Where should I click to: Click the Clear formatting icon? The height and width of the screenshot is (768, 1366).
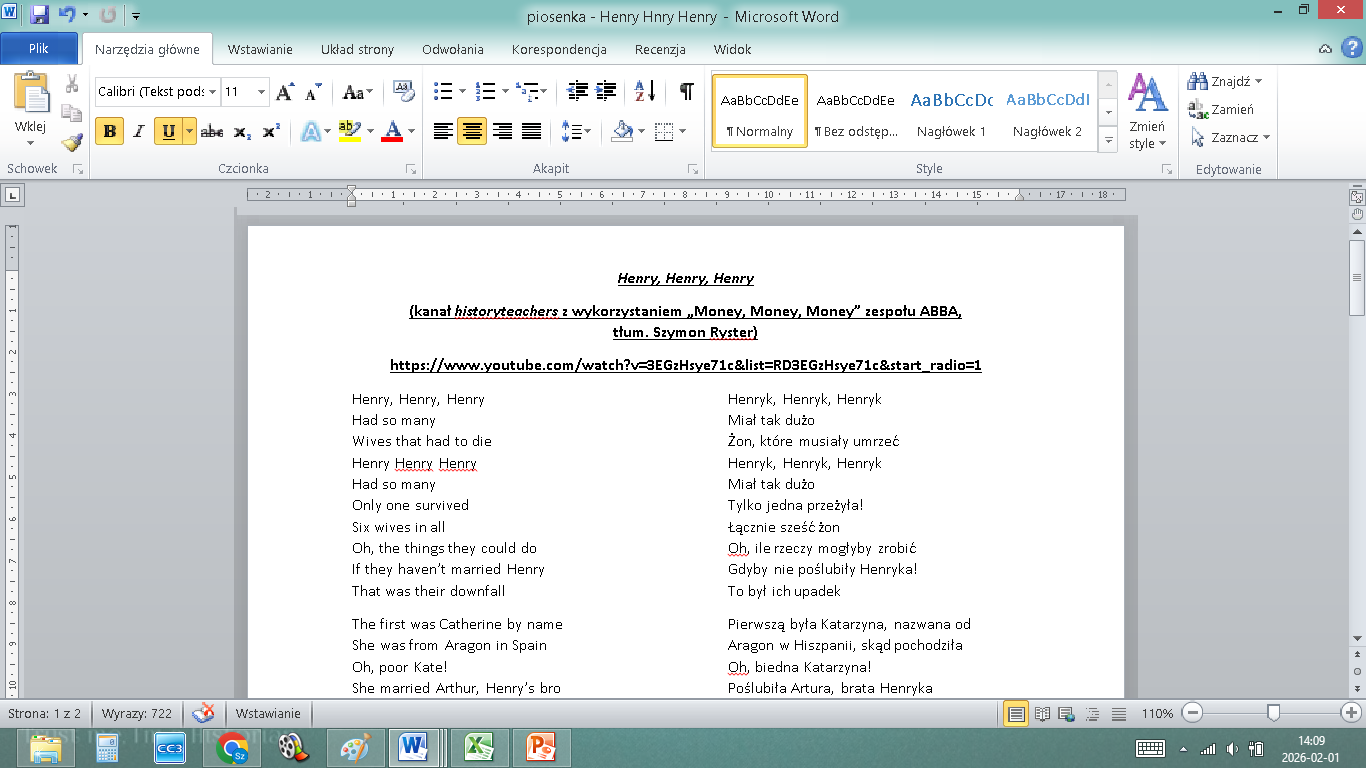pos(403,92)
